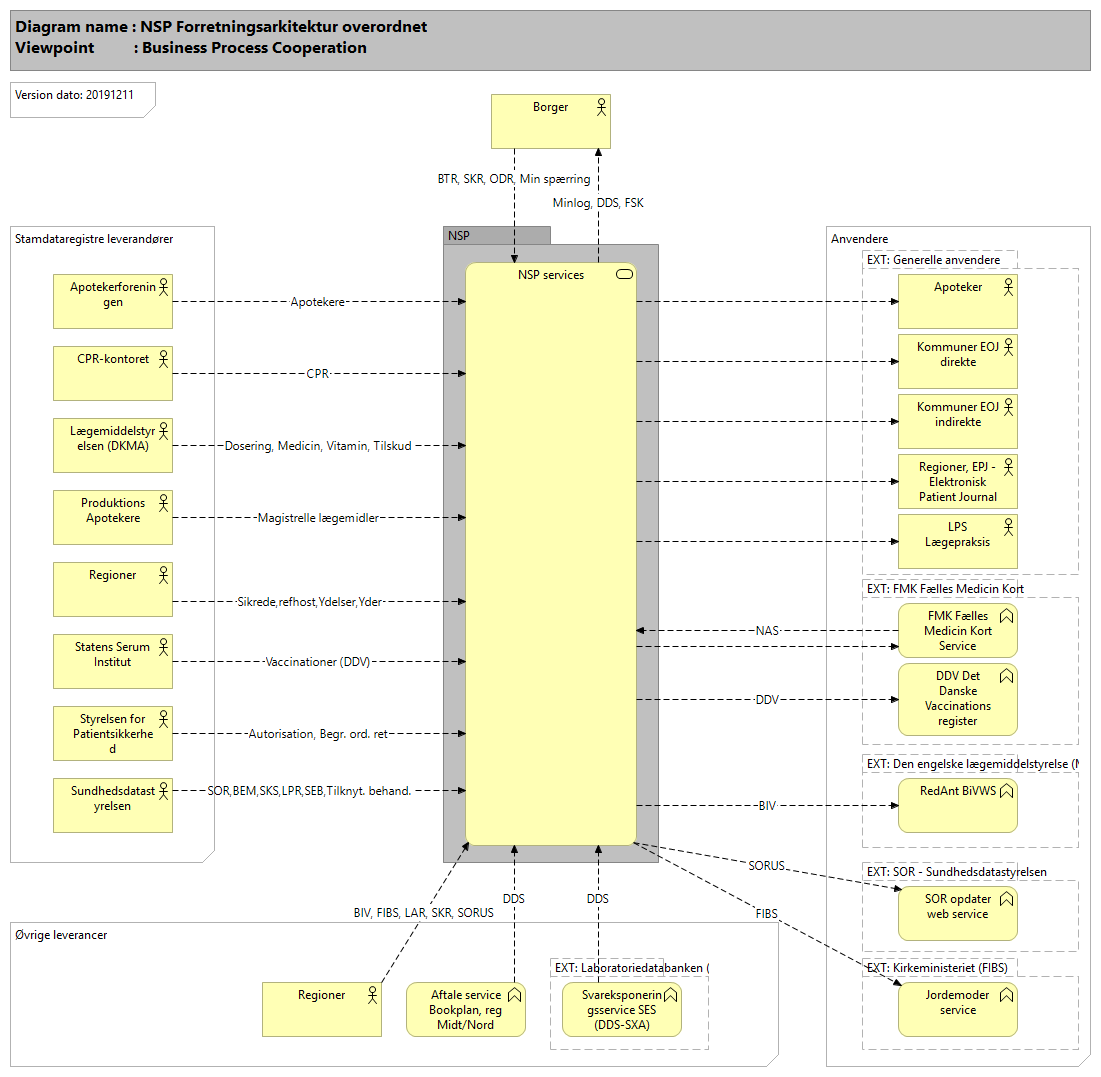Select the NSP package tab label

click(459, 236)
